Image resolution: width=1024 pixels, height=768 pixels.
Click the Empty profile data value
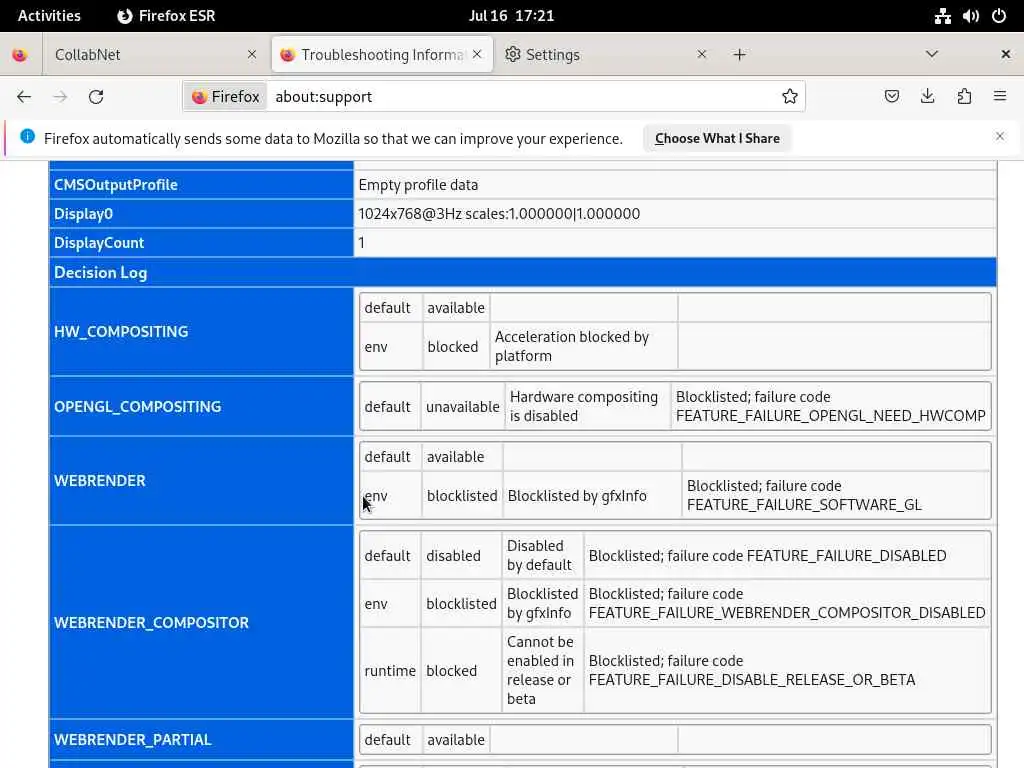(x=418, y=185)
